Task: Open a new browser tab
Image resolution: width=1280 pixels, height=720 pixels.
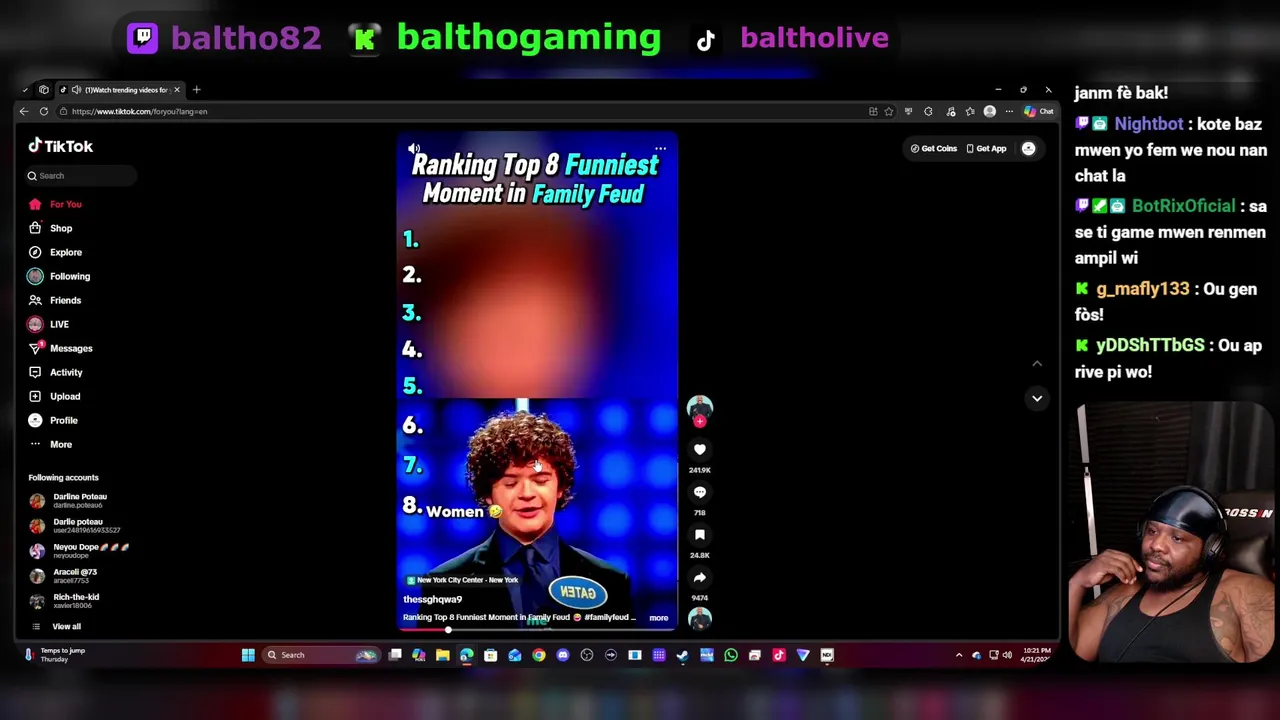Action: click(x=196, y=90)
